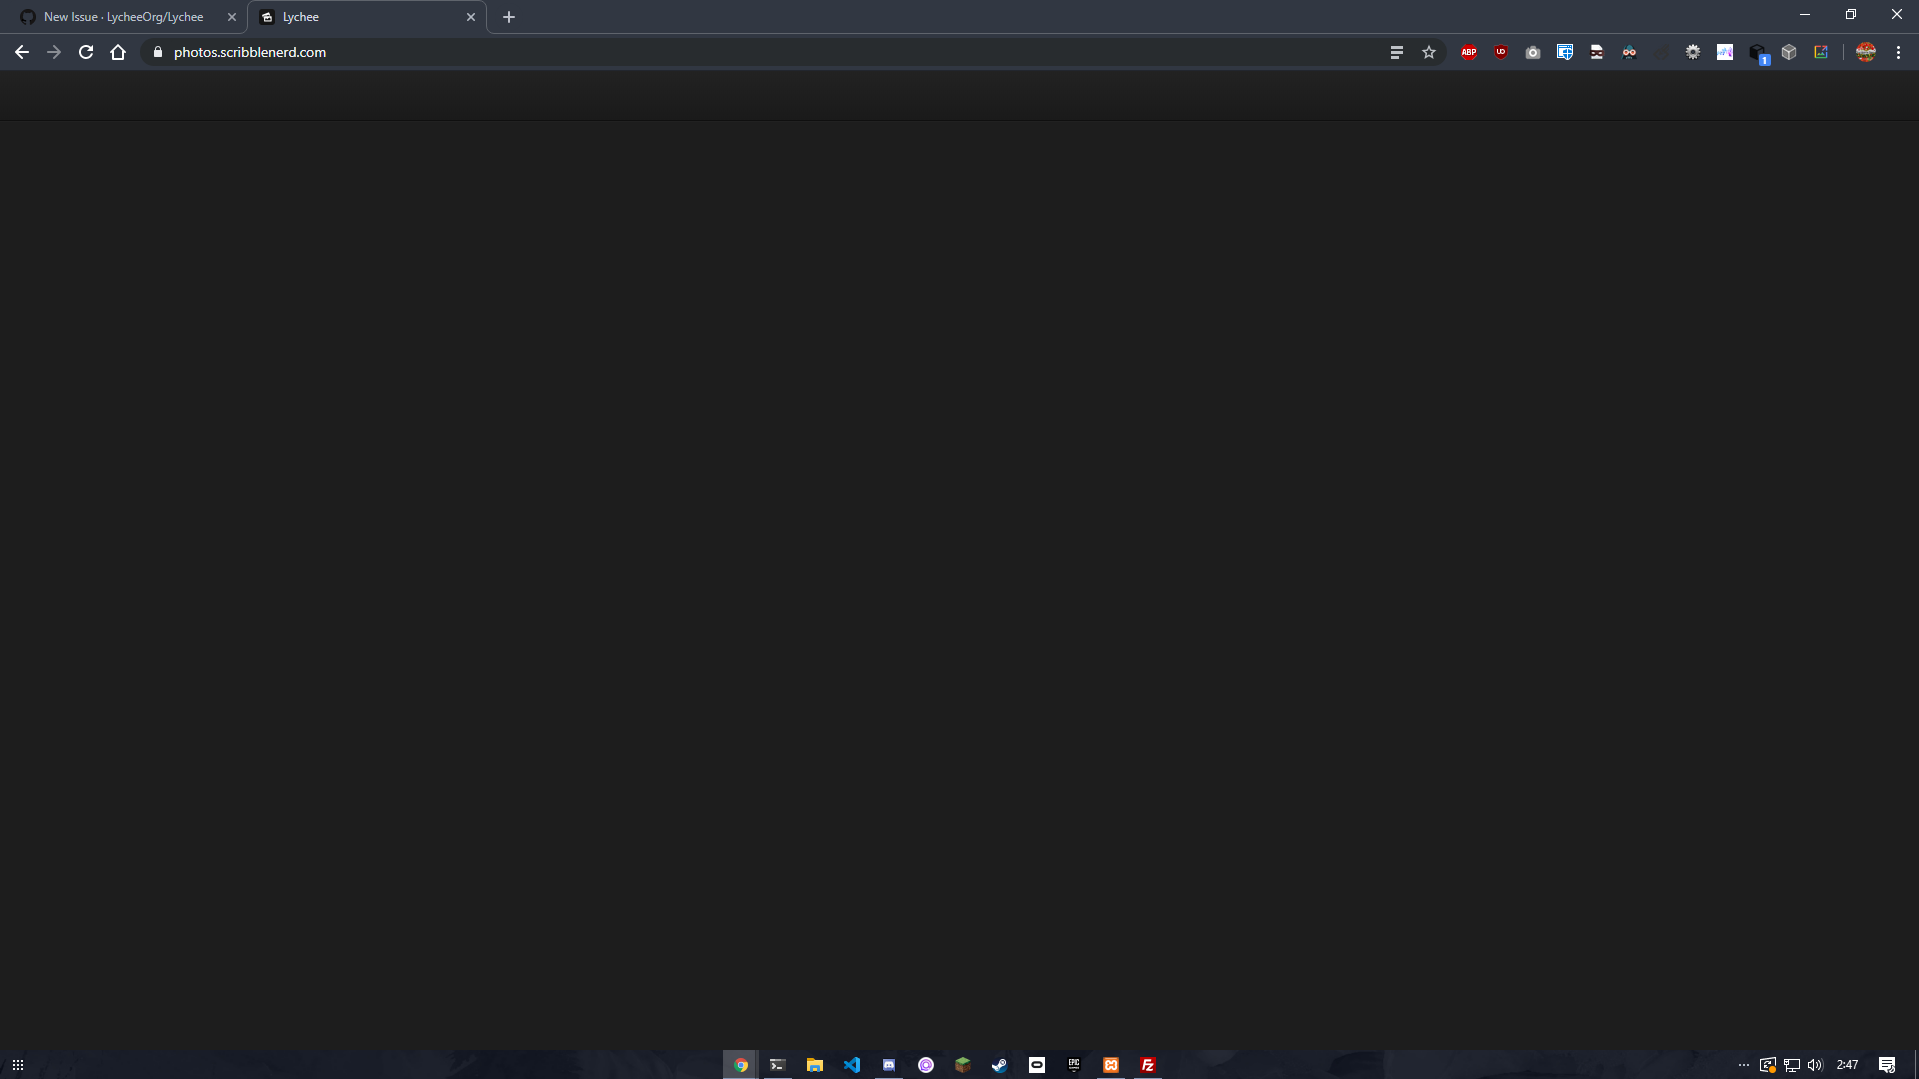Click the camera screenshot extension icon

coord(1532,52)
